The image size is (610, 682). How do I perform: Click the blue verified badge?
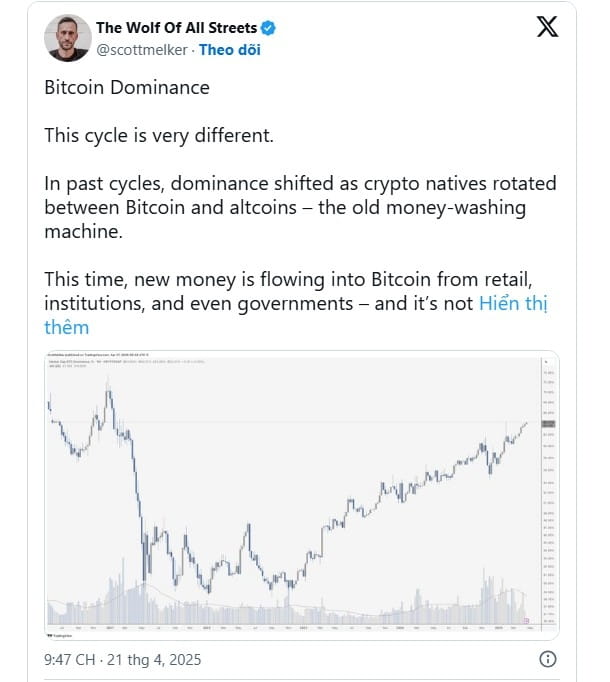coord(268,28)
